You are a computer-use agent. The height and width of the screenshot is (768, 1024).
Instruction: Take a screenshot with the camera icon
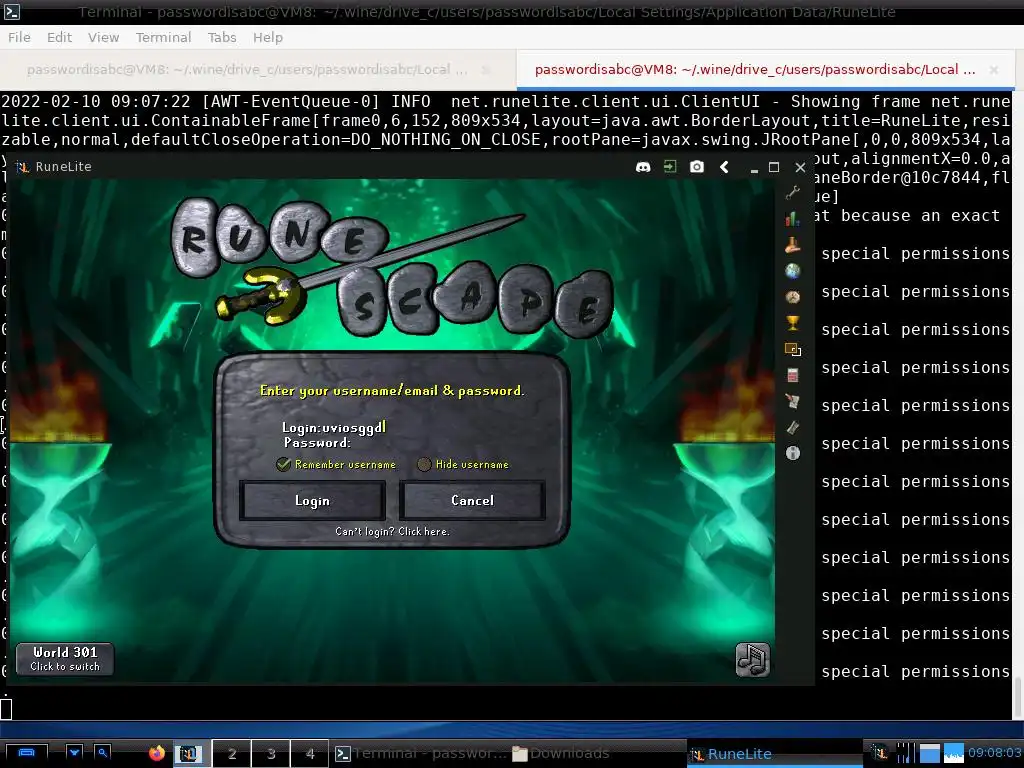(697, 167)
